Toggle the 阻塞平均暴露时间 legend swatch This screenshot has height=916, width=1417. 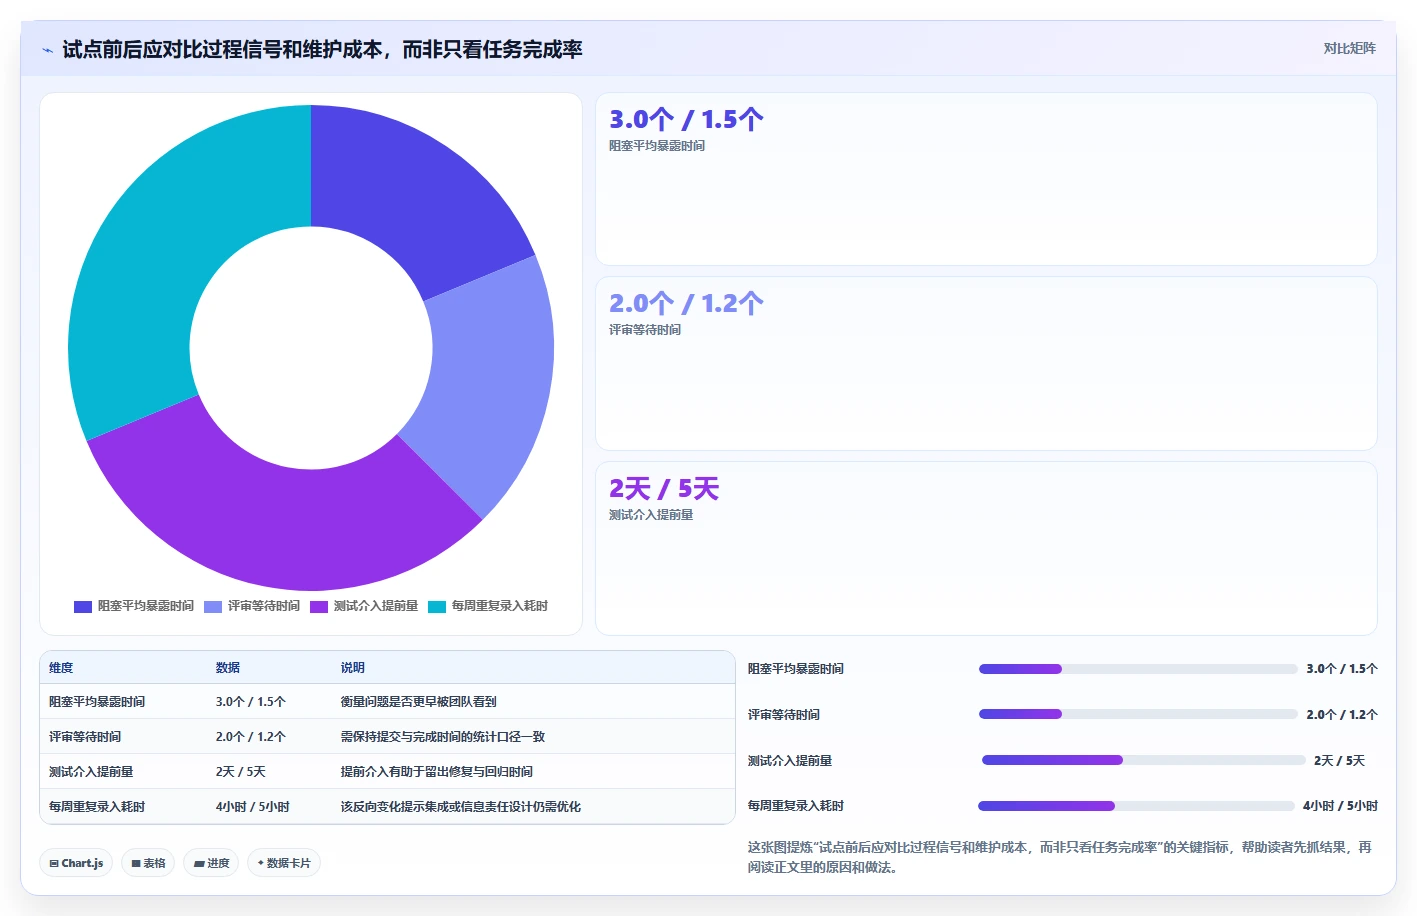(x=83, y=606)
